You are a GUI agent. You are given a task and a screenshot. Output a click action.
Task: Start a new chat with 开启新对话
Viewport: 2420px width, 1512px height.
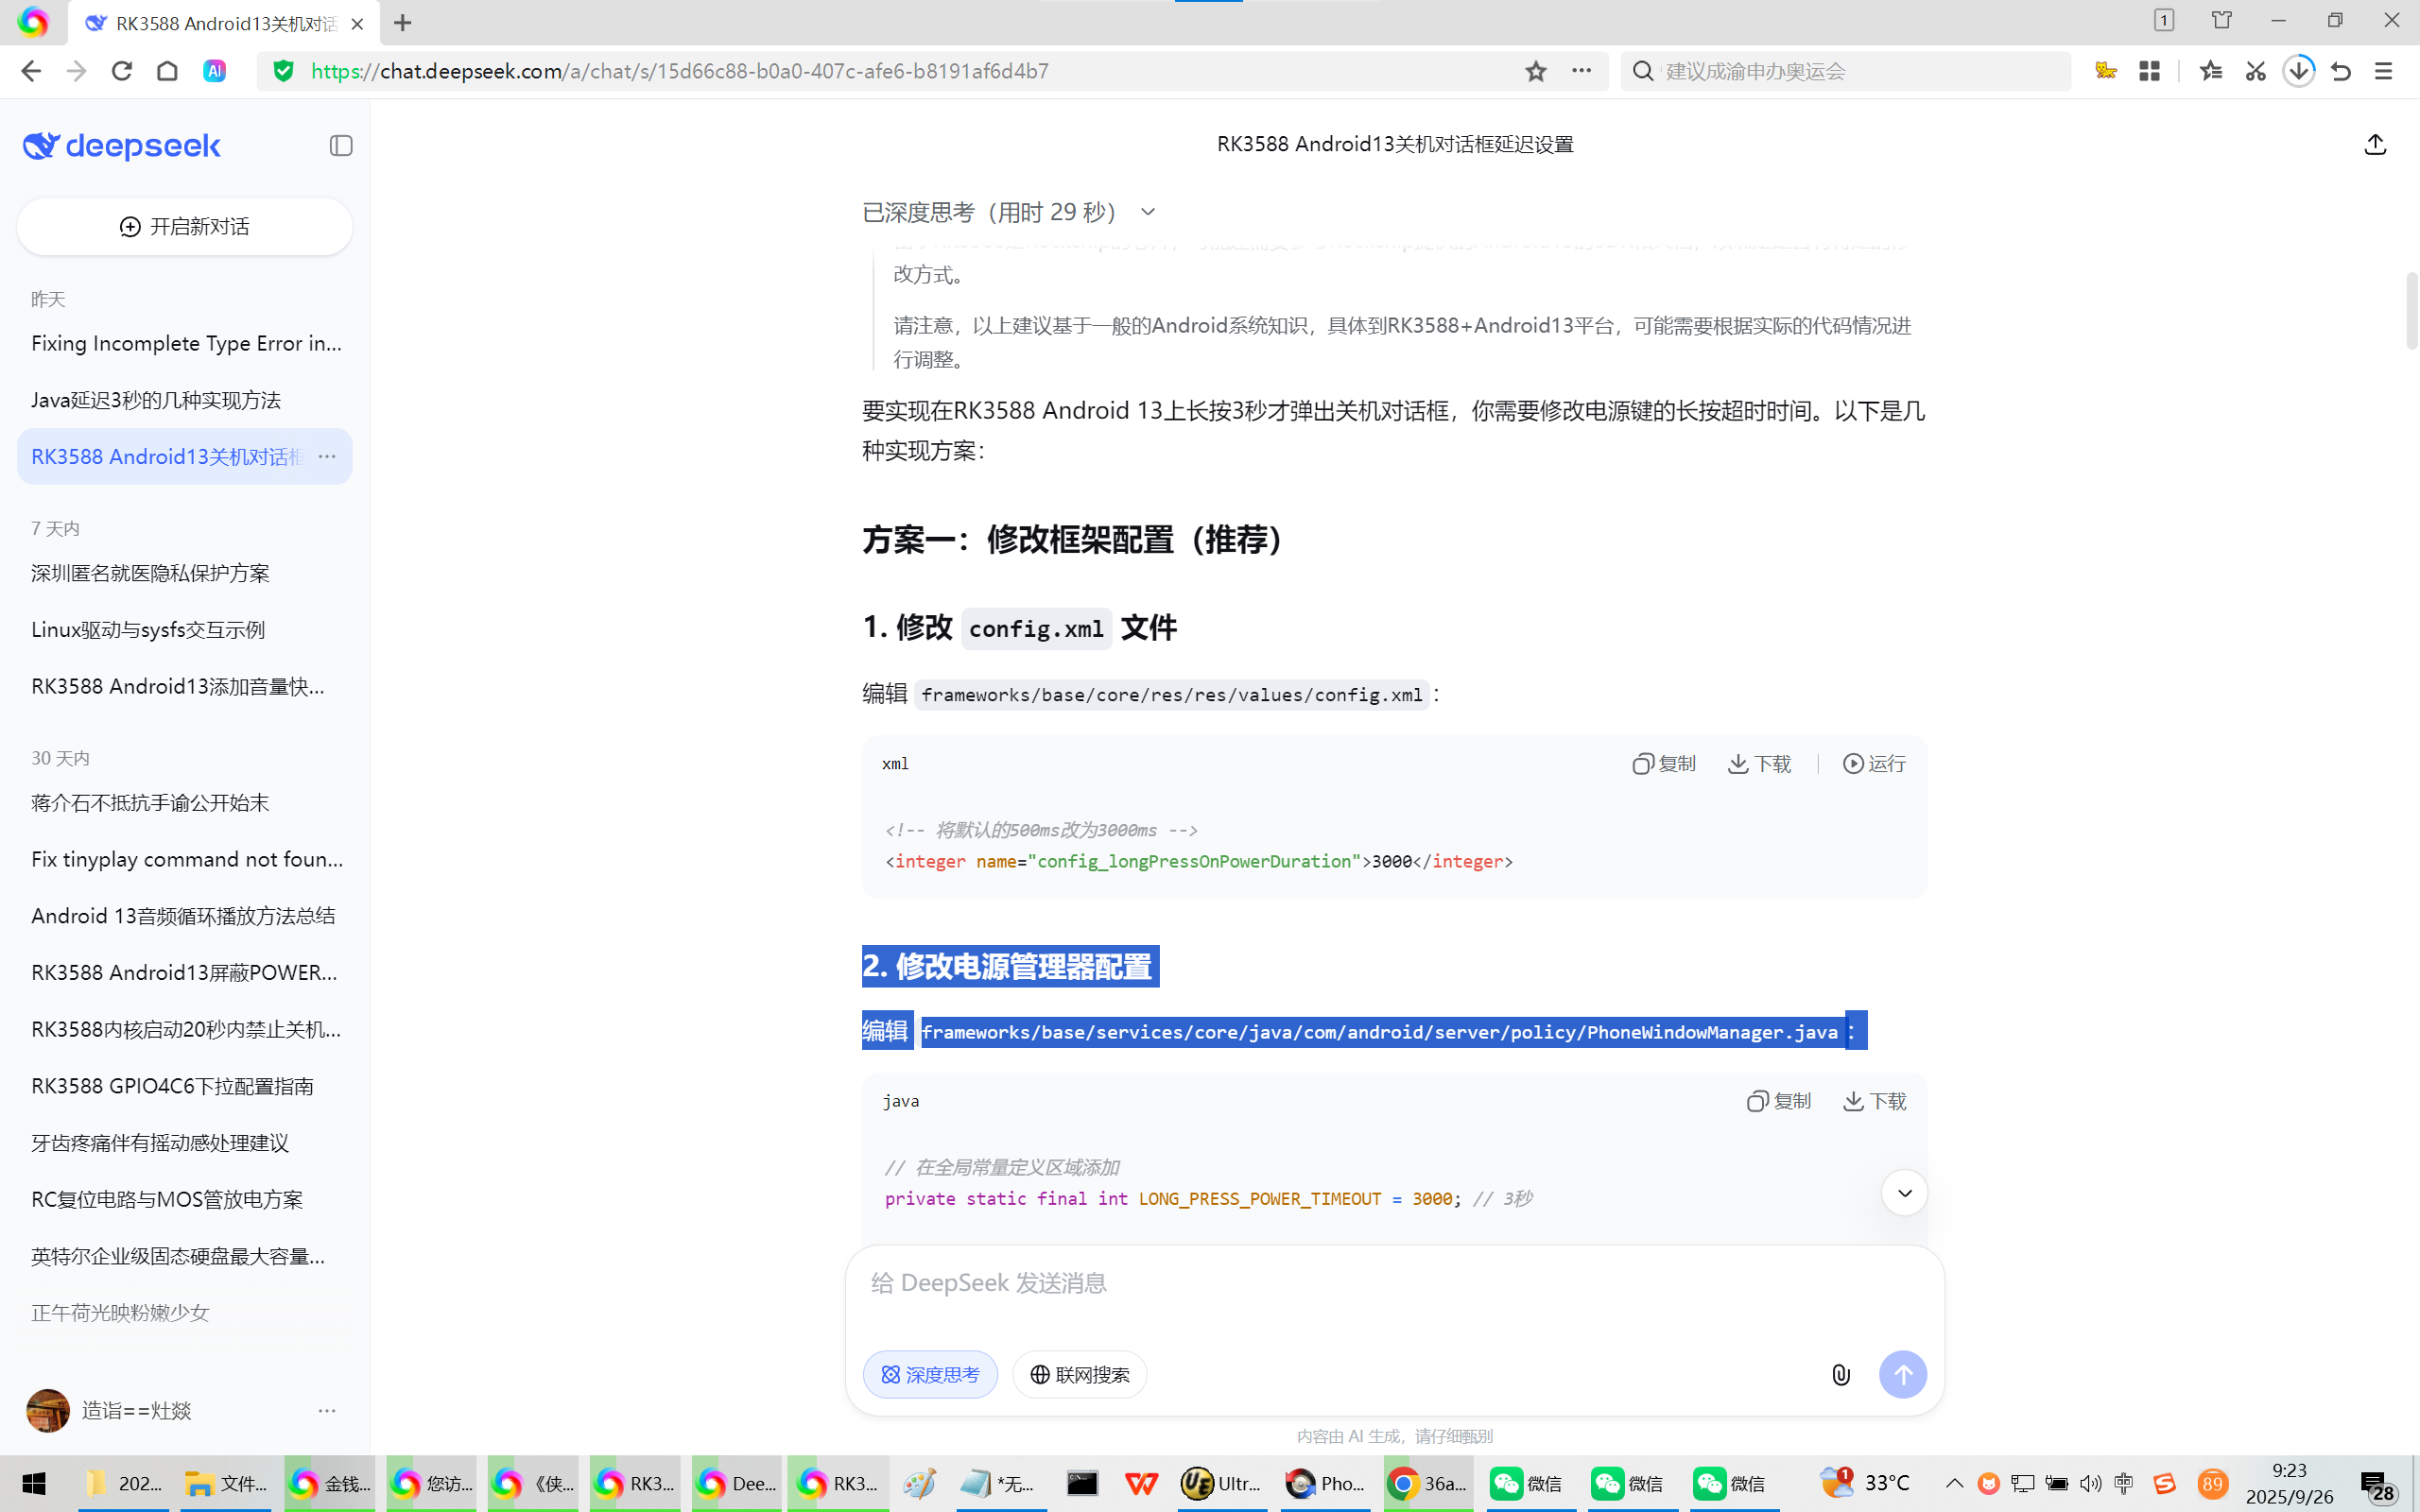coord(185,227)
